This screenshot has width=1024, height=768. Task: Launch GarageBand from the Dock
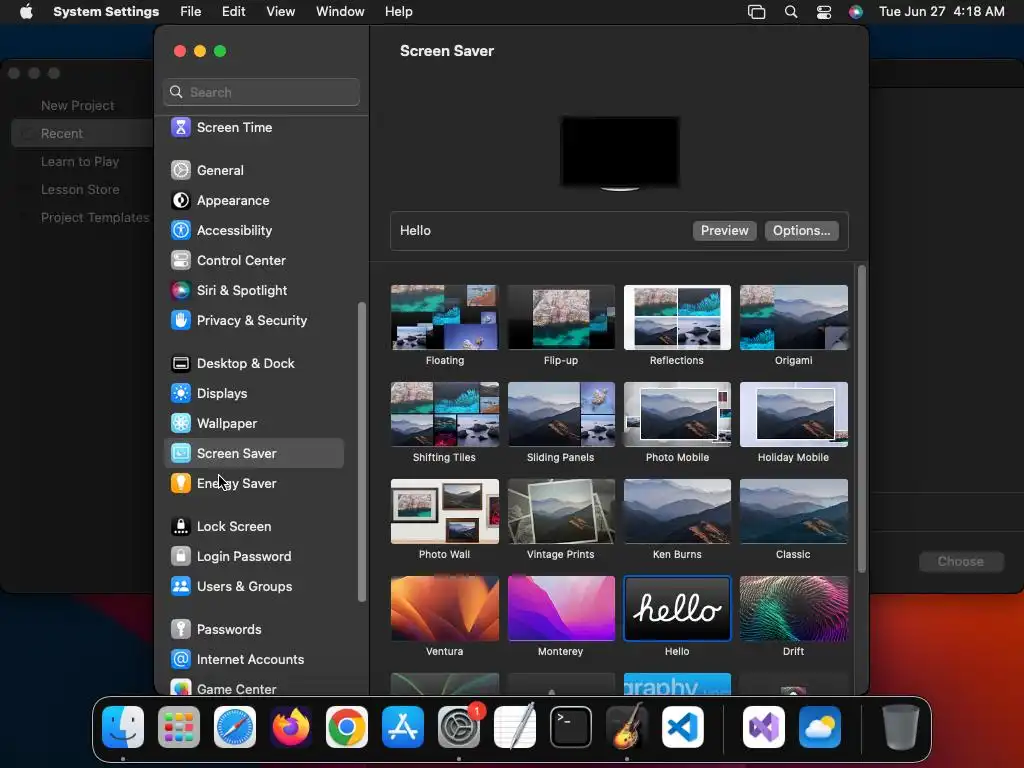627,727
